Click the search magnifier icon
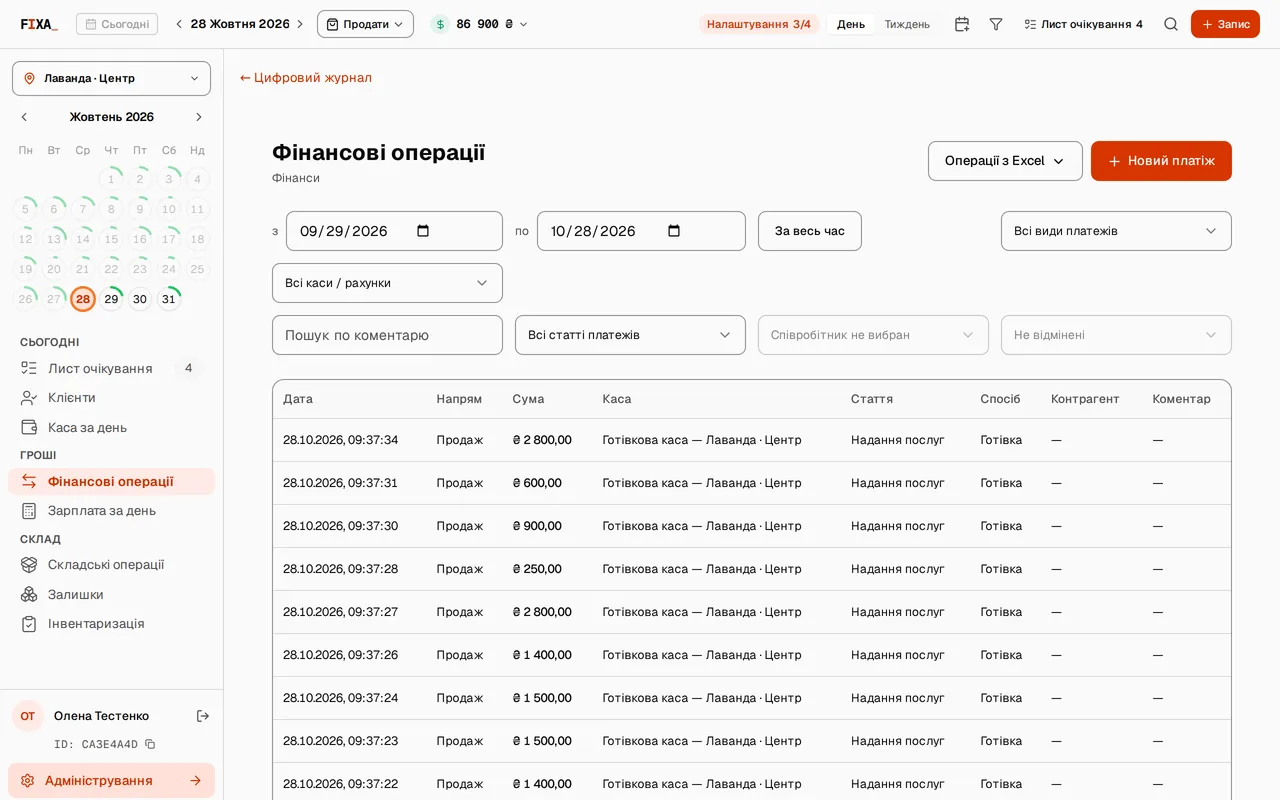This screenshot has height=800, width=1280. click(1171, 24)
